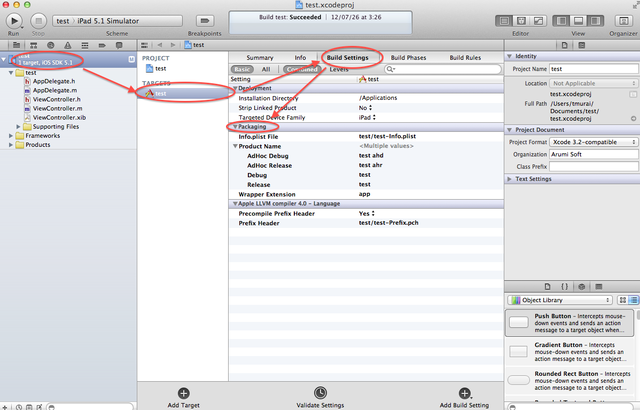The width and height of the screenshot is (640, 410).
Task: Expand the Supporting Files folder
Action: (x=18, y=126)
